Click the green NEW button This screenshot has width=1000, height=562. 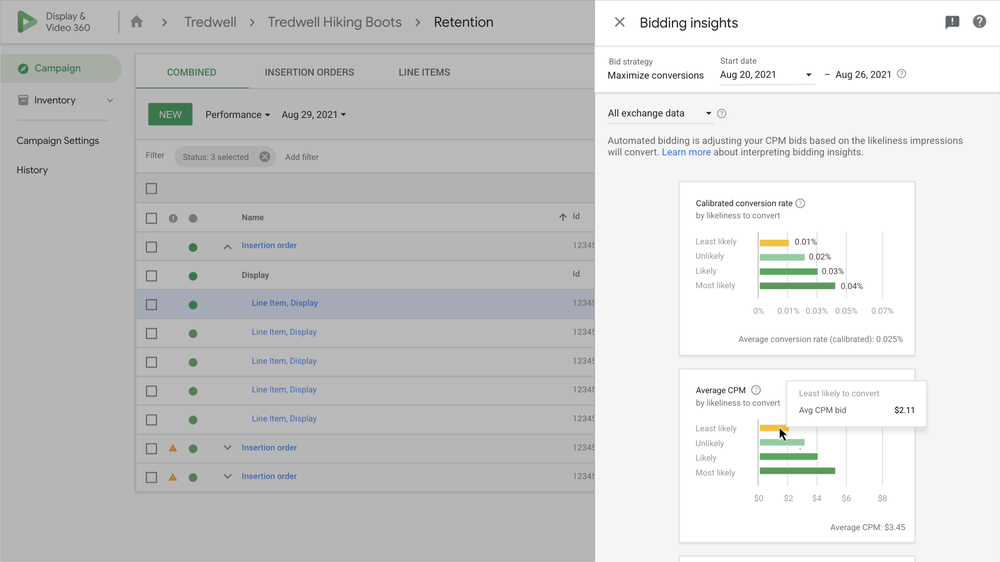(x=170, y=115)
